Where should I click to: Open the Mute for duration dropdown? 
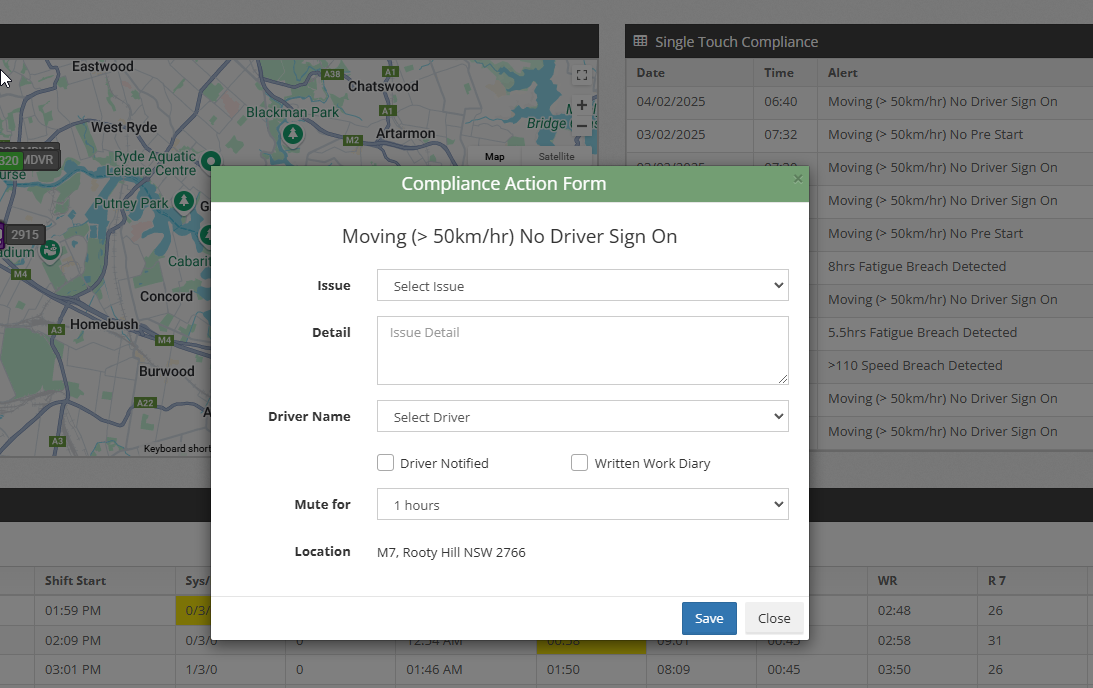click(582, 505)
